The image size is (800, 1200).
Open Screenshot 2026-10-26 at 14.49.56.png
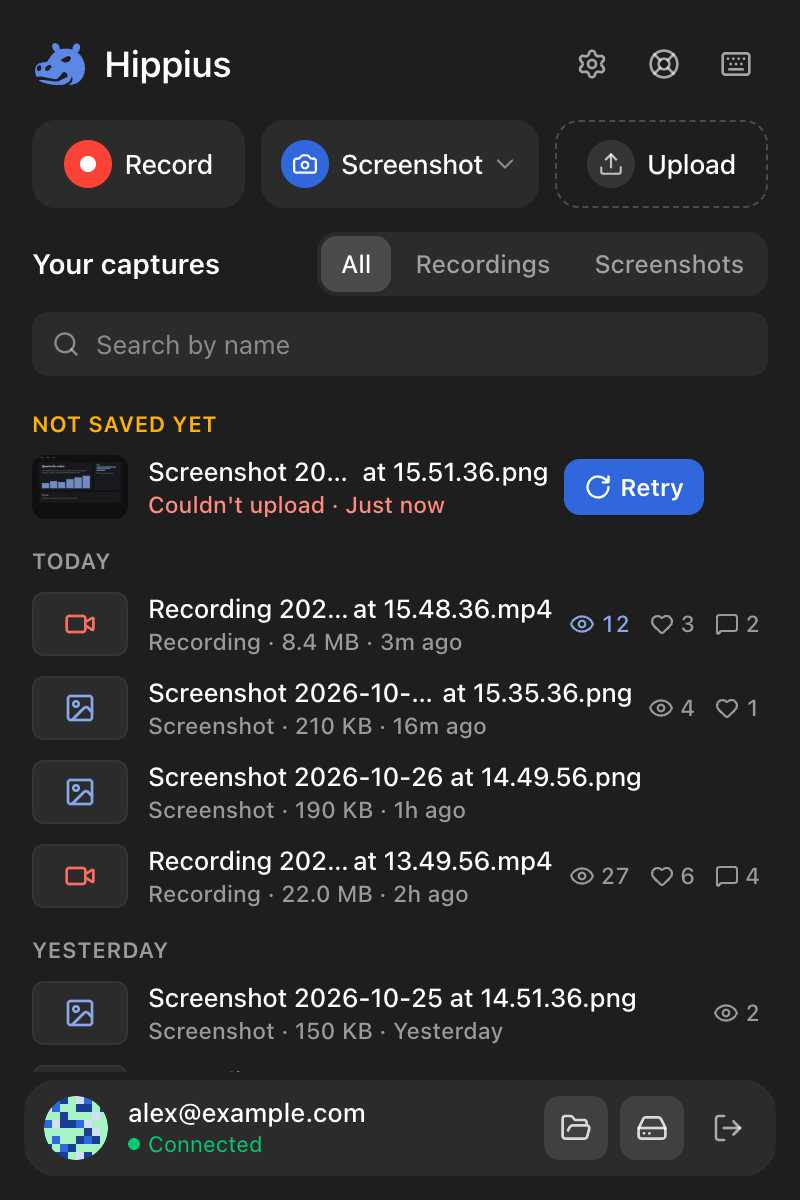coord(395,777)
